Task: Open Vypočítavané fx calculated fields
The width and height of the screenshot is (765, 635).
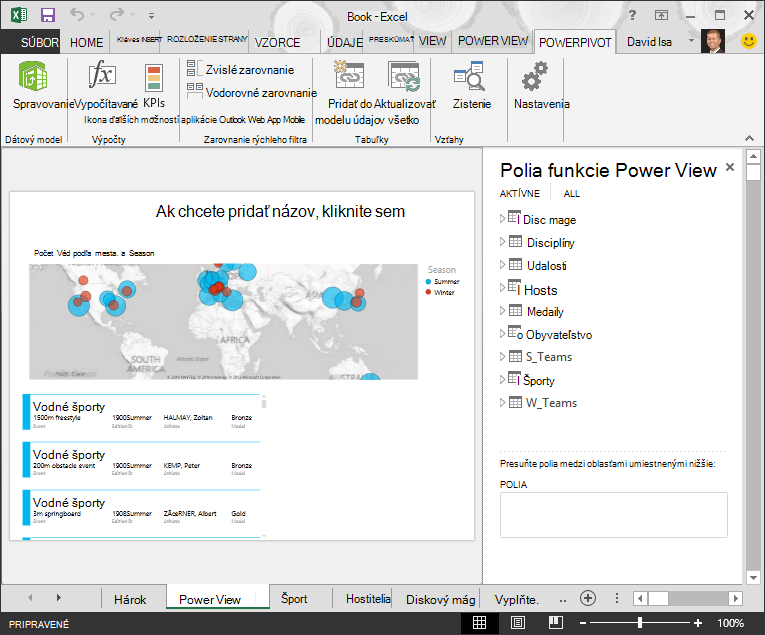Action: click(x=102, y=75)
